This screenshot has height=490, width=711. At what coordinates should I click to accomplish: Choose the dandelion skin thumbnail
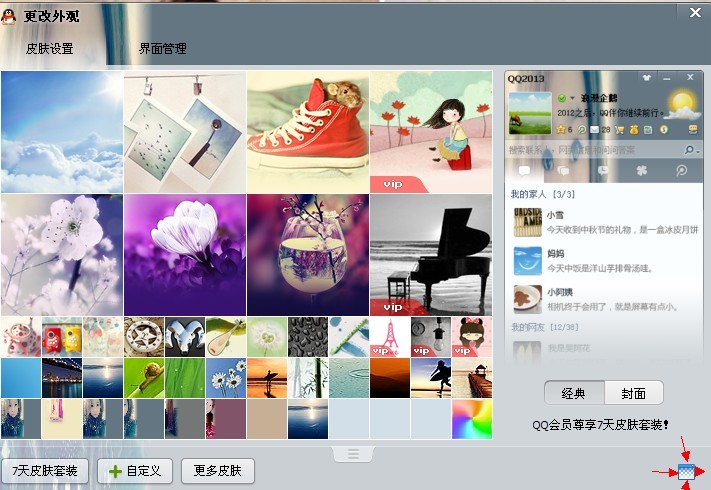click(x=267, y=337)
